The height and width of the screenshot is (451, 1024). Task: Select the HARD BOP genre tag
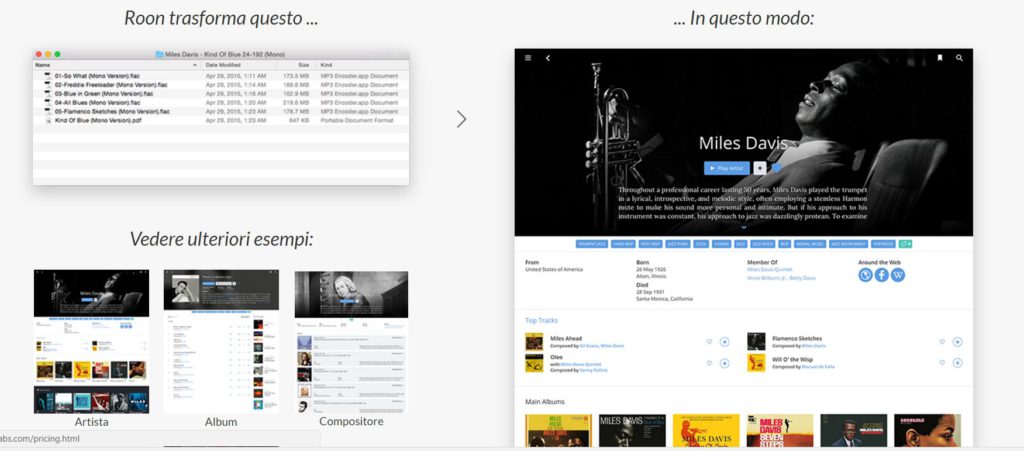click(x=623, y=244)
